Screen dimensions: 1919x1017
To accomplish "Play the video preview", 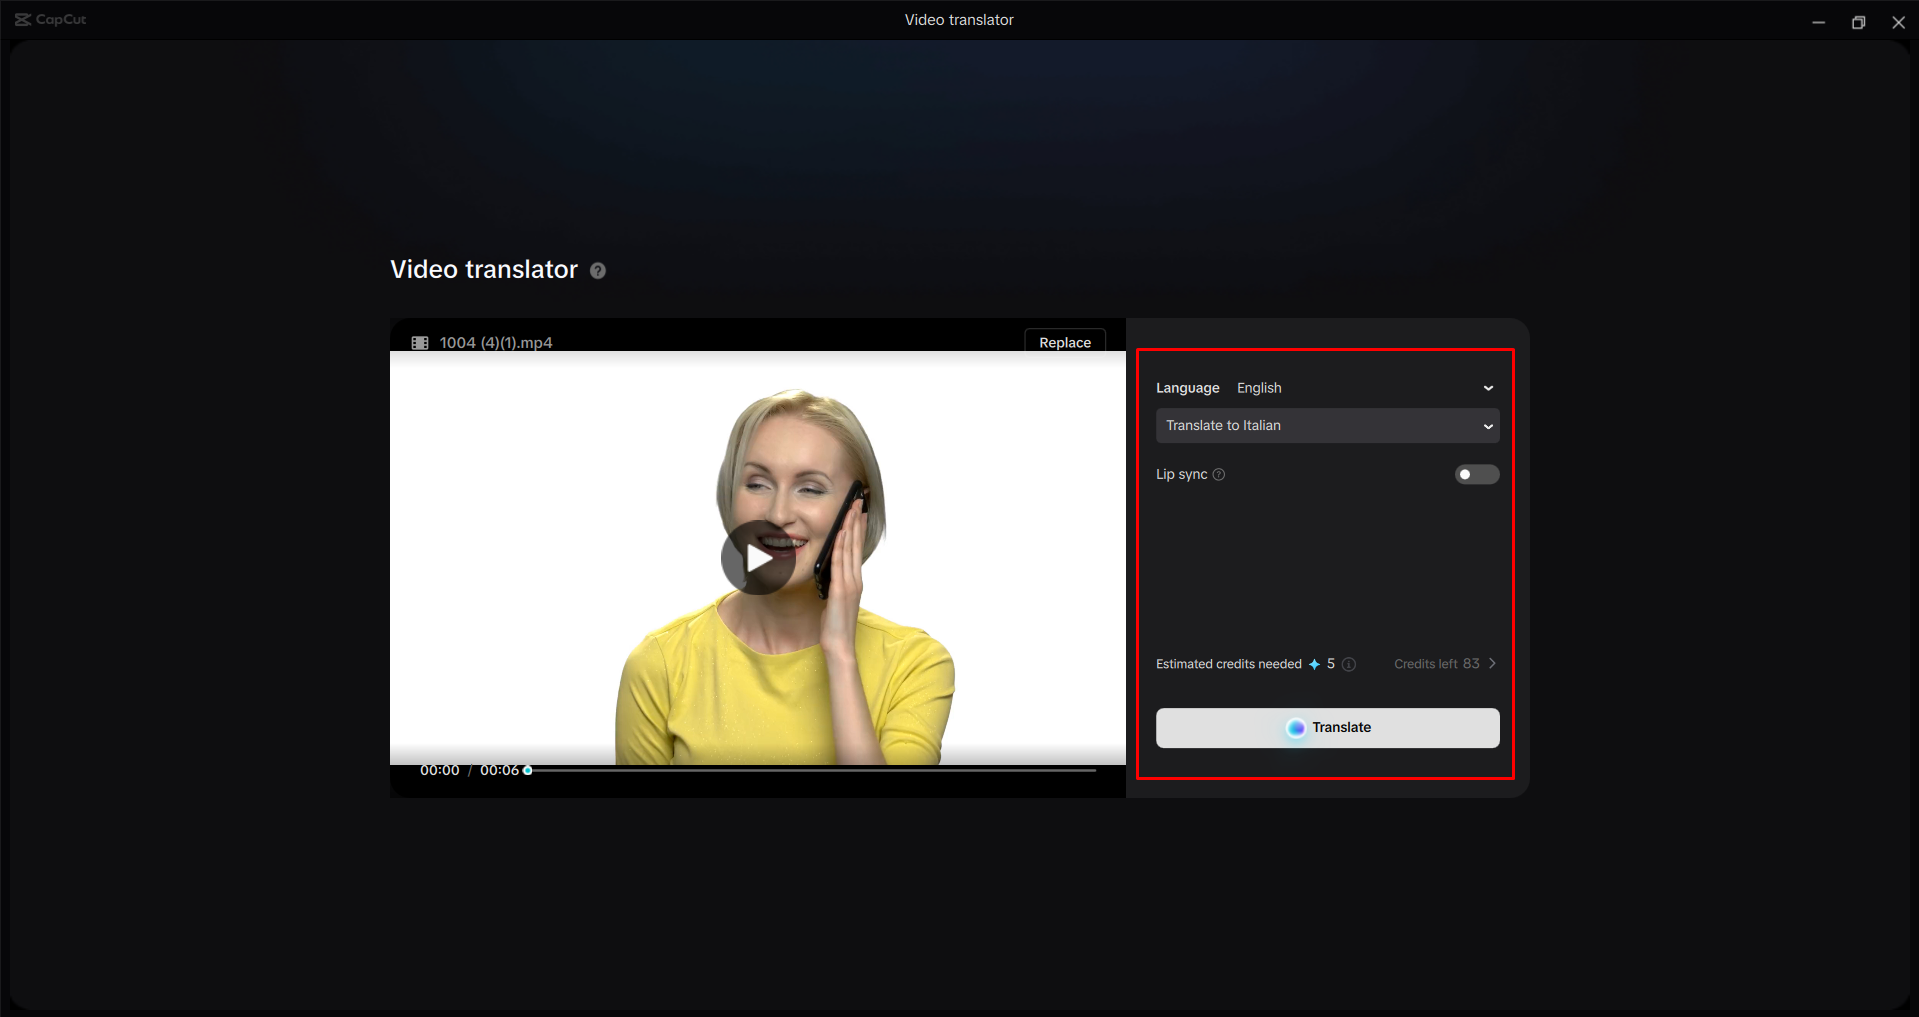I will pyautogui.click(x=757, y=559).
